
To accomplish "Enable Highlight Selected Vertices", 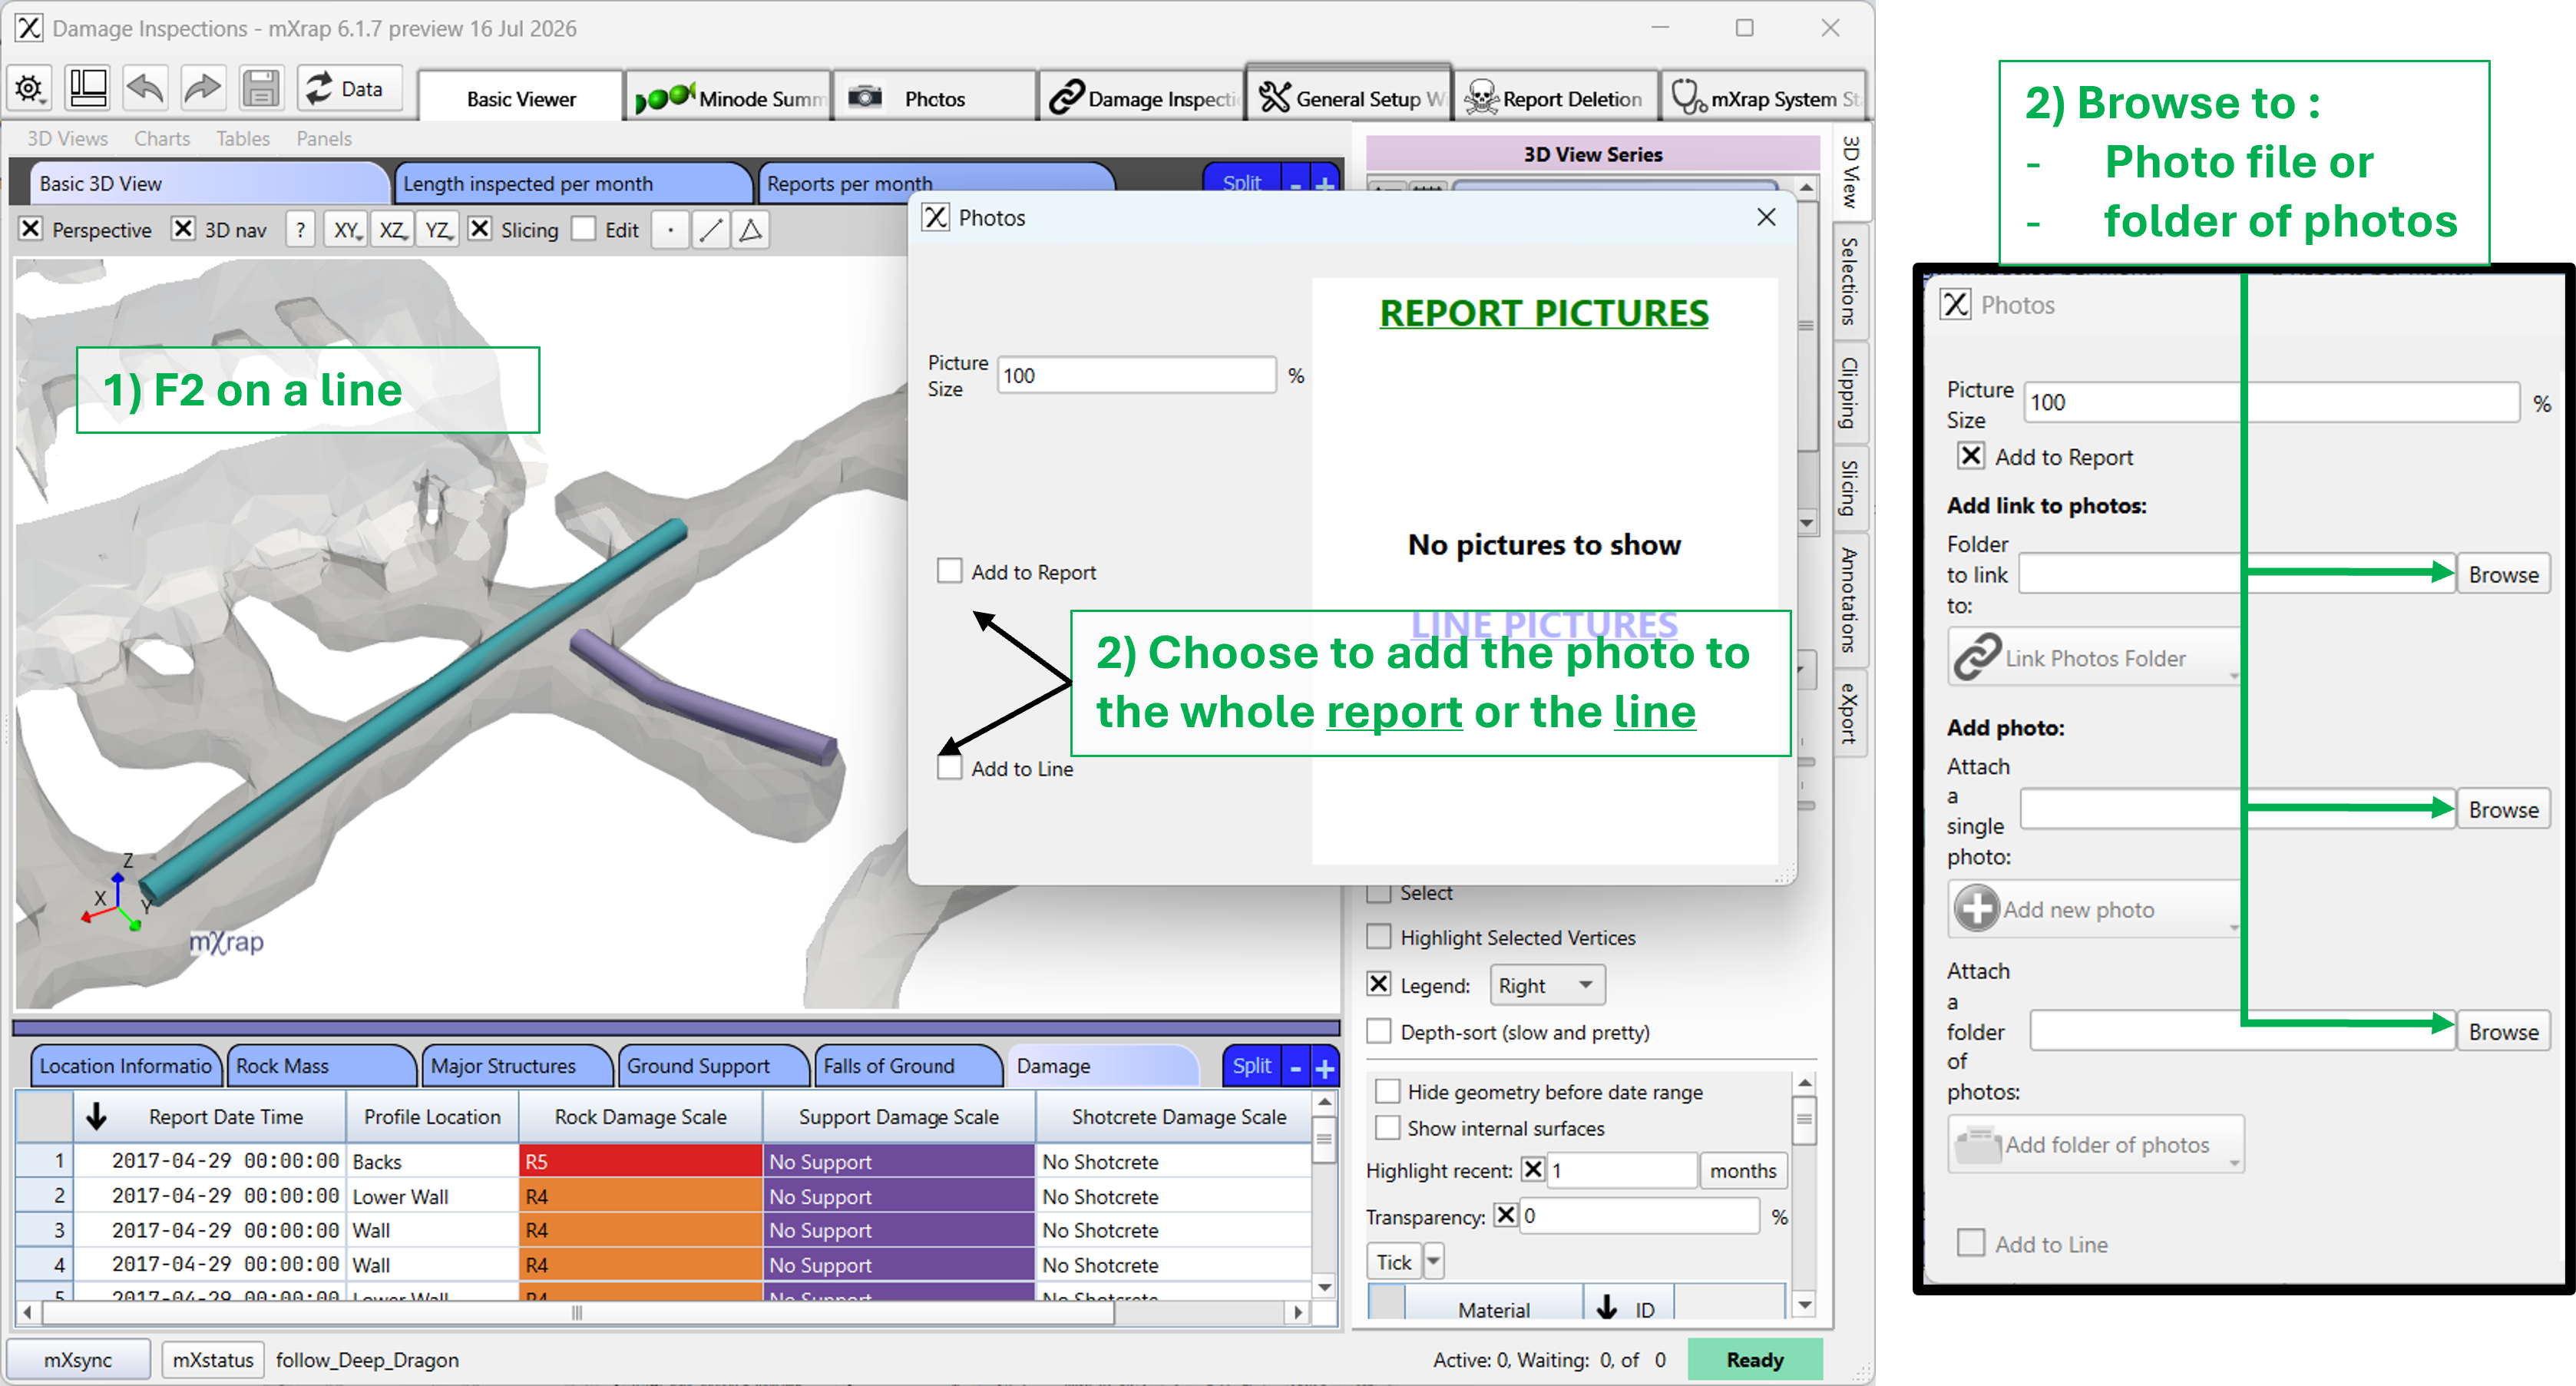I will coord(1379,936).
